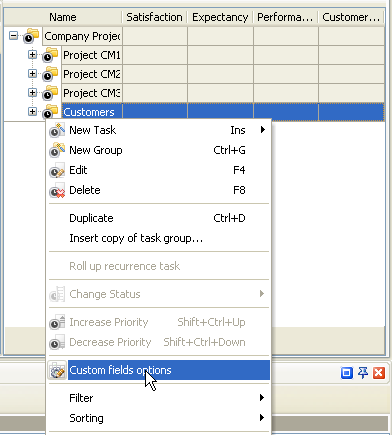Image resolution: width=392 pixels, height=435 pixels.
Task: Choose New Task from the context menu
Action: point(158,130)
